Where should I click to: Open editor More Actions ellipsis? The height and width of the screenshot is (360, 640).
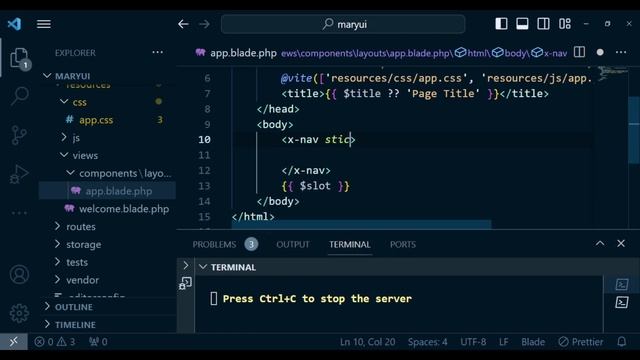tap(621, 52)
